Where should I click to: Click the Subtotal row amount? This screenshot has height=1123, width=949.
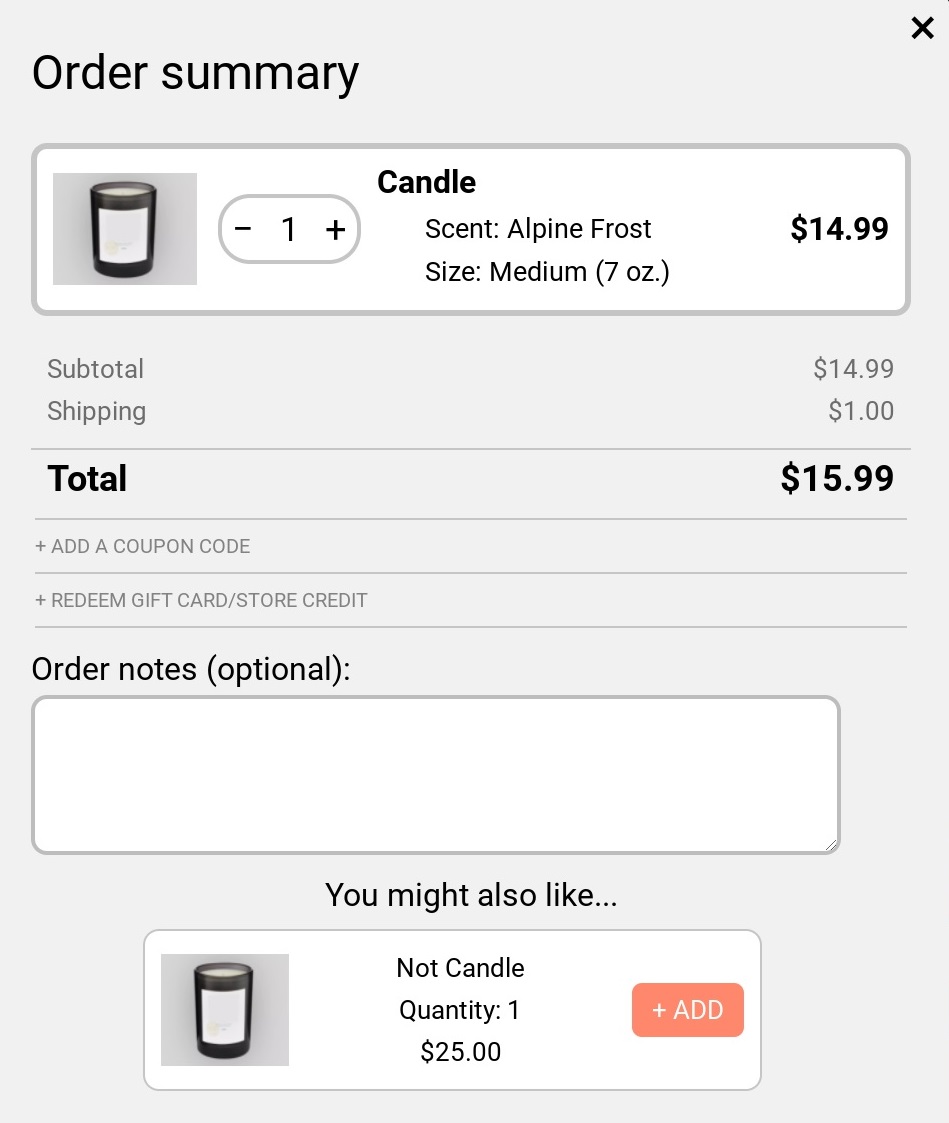pyautogui.click(x=853, y=369)
